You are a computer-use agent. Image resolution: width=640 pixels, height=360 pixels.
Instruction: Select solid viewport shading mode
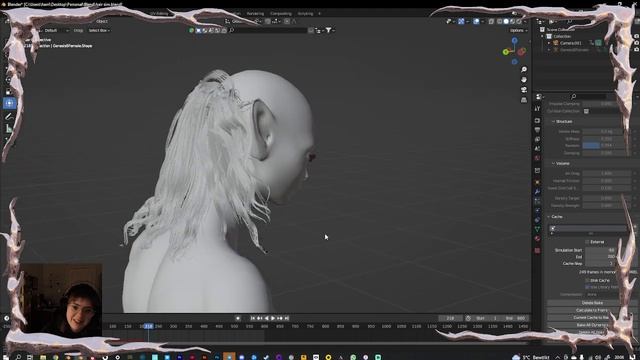(506, 21)
